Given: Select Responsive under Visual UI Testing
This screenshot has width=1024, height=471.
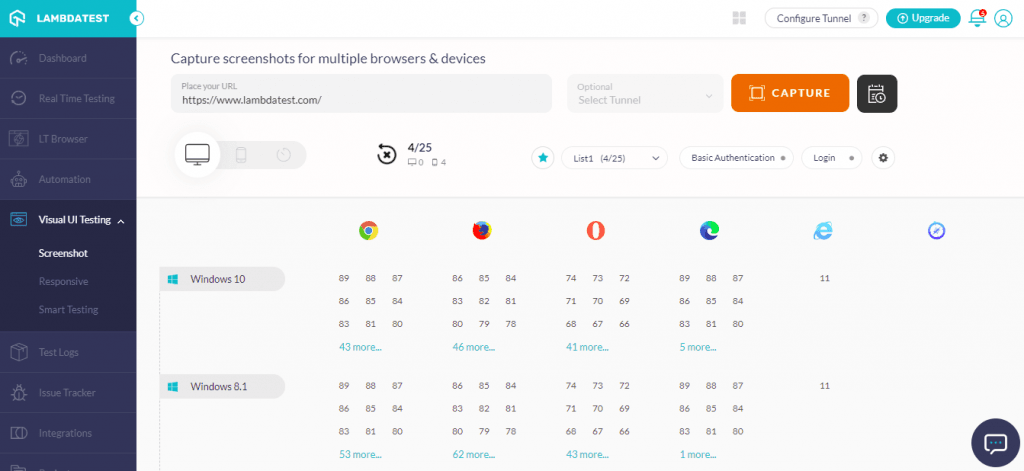Looking at the screenshot, I should coord(63,282).
